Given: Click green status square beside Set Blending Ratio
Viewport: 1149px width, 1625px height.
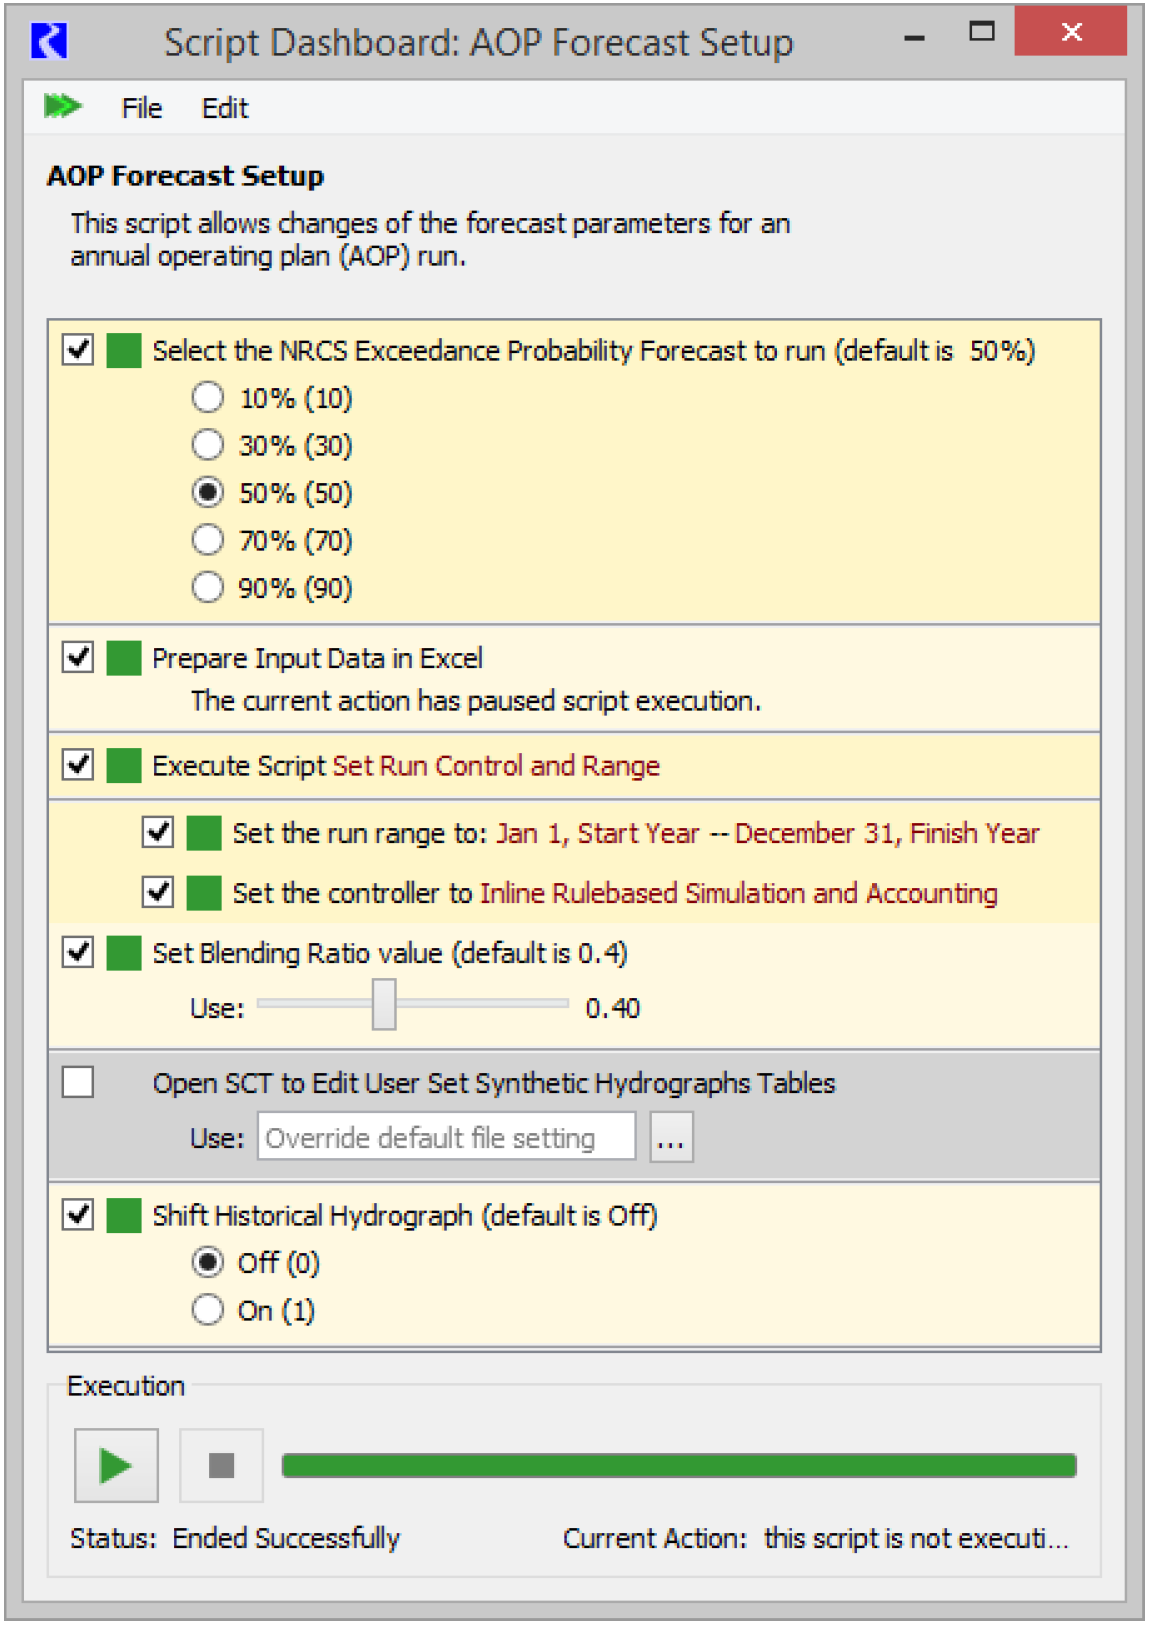Looking at the screenshot, I should point(124,953).
